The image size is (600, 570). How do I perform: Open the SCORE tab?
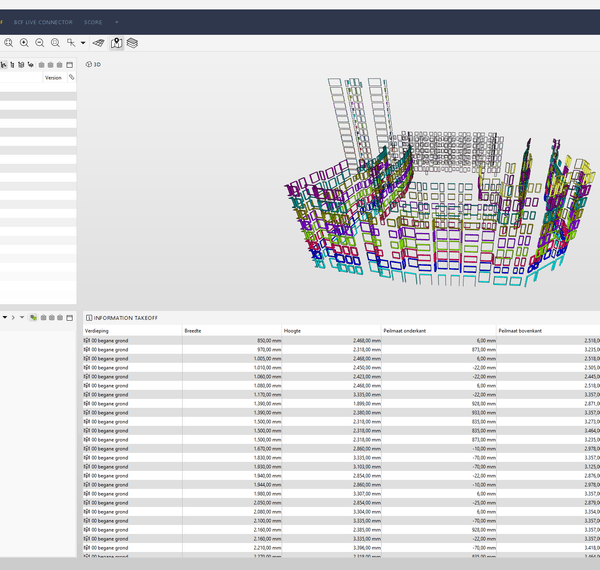pyautogui.click(x=93, y=21)
